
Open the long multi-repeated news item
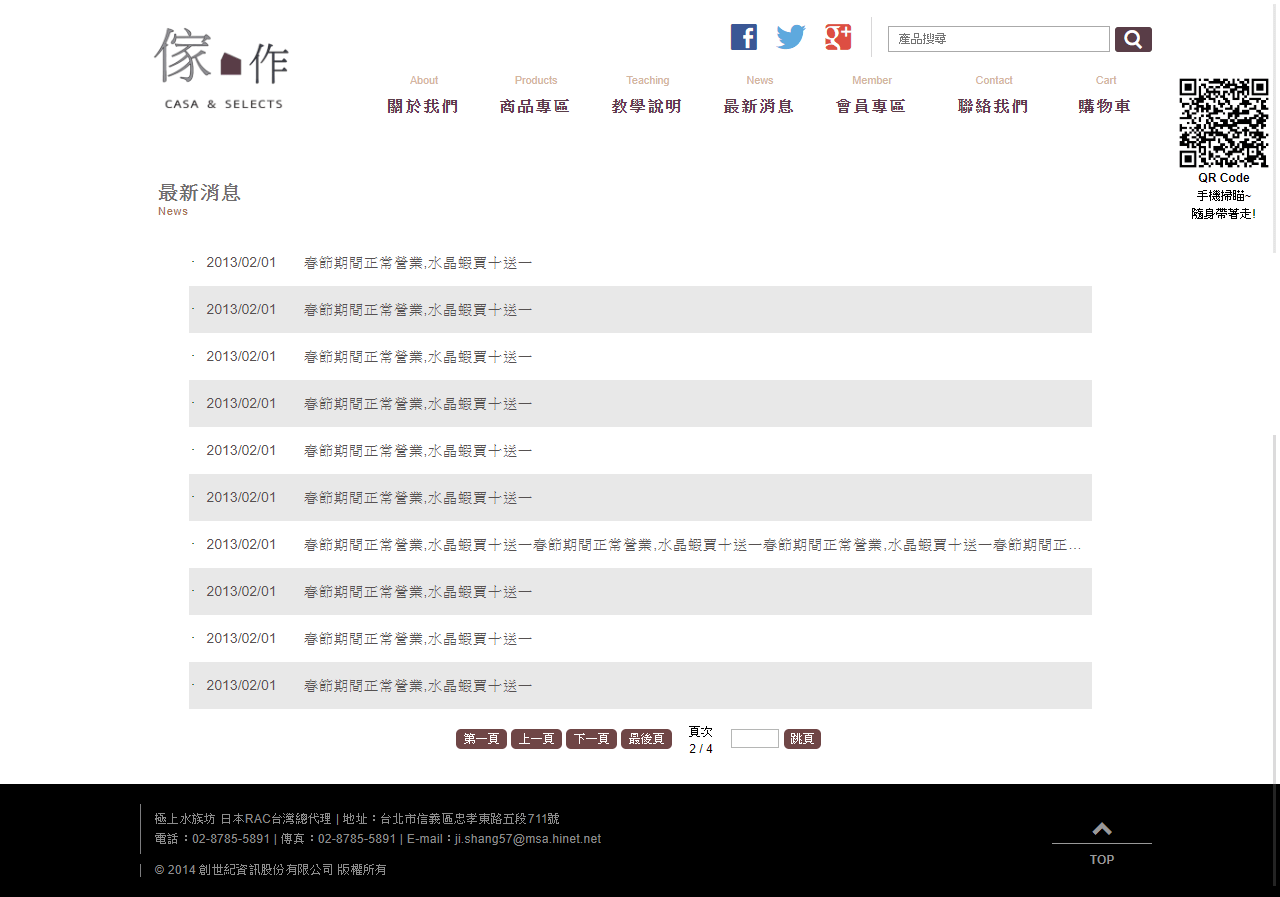[x=692, y=545]
